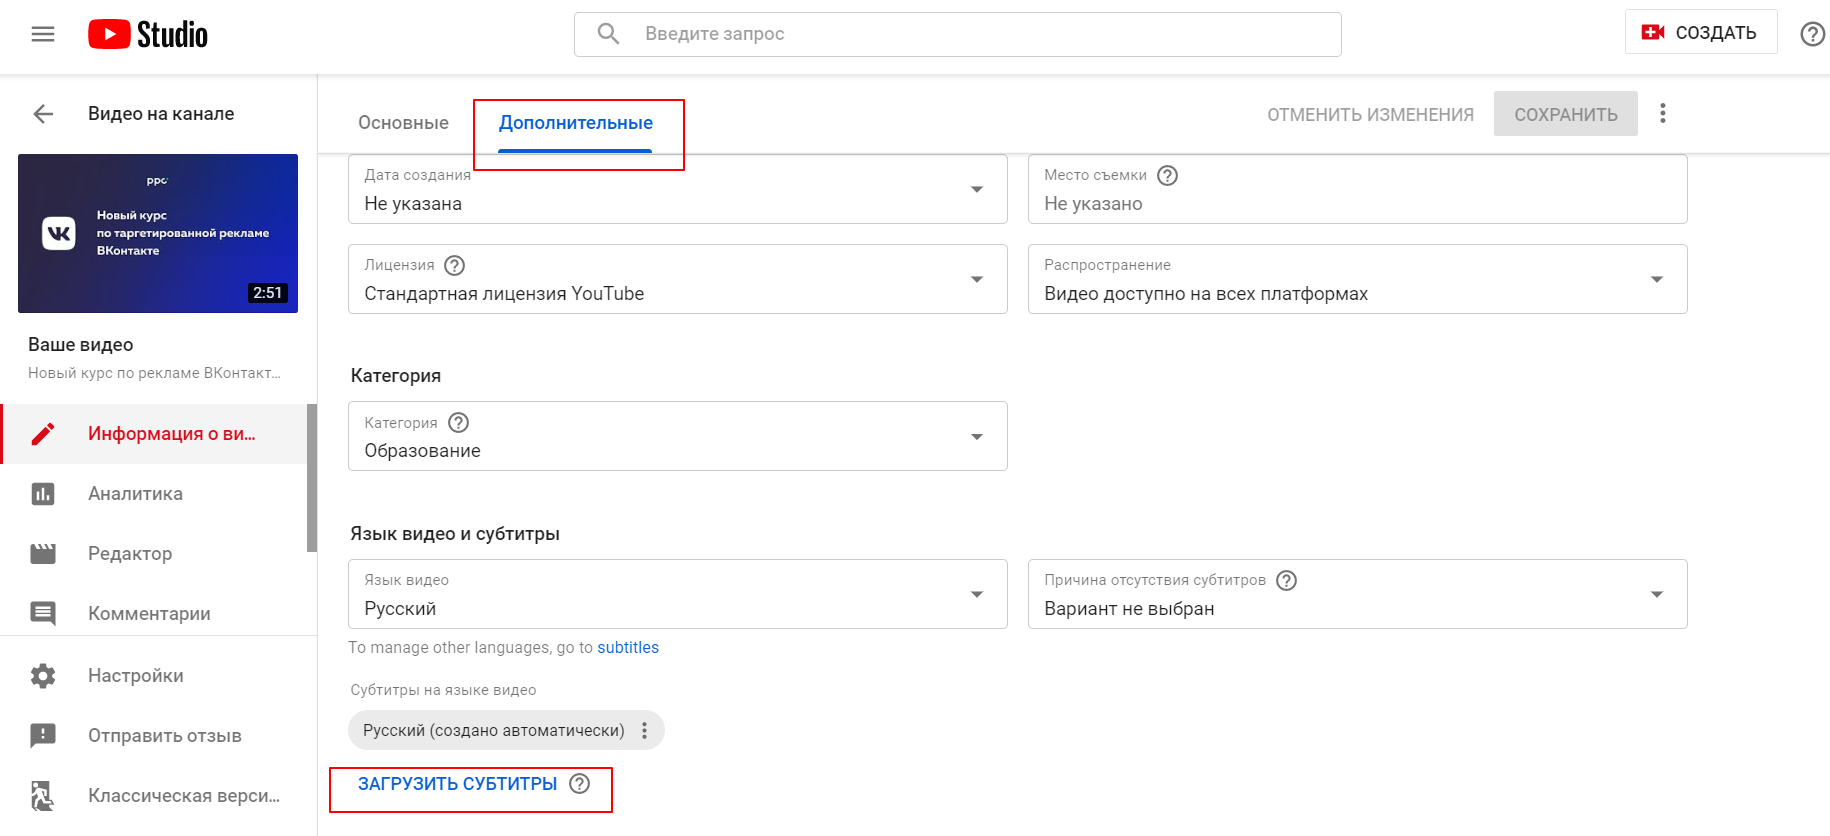Click the СОЗДАТЬ button
This screenshot has height=836, width=1830.
pyautogui.click(x=1701, y=32)
